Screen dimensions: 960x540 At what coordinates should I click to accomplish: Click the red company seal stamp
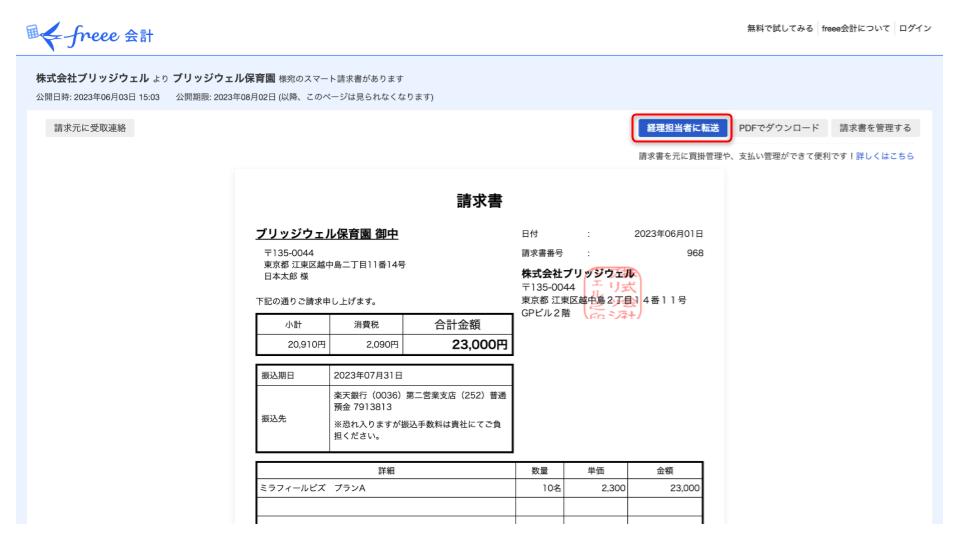(x=612, y=294)
